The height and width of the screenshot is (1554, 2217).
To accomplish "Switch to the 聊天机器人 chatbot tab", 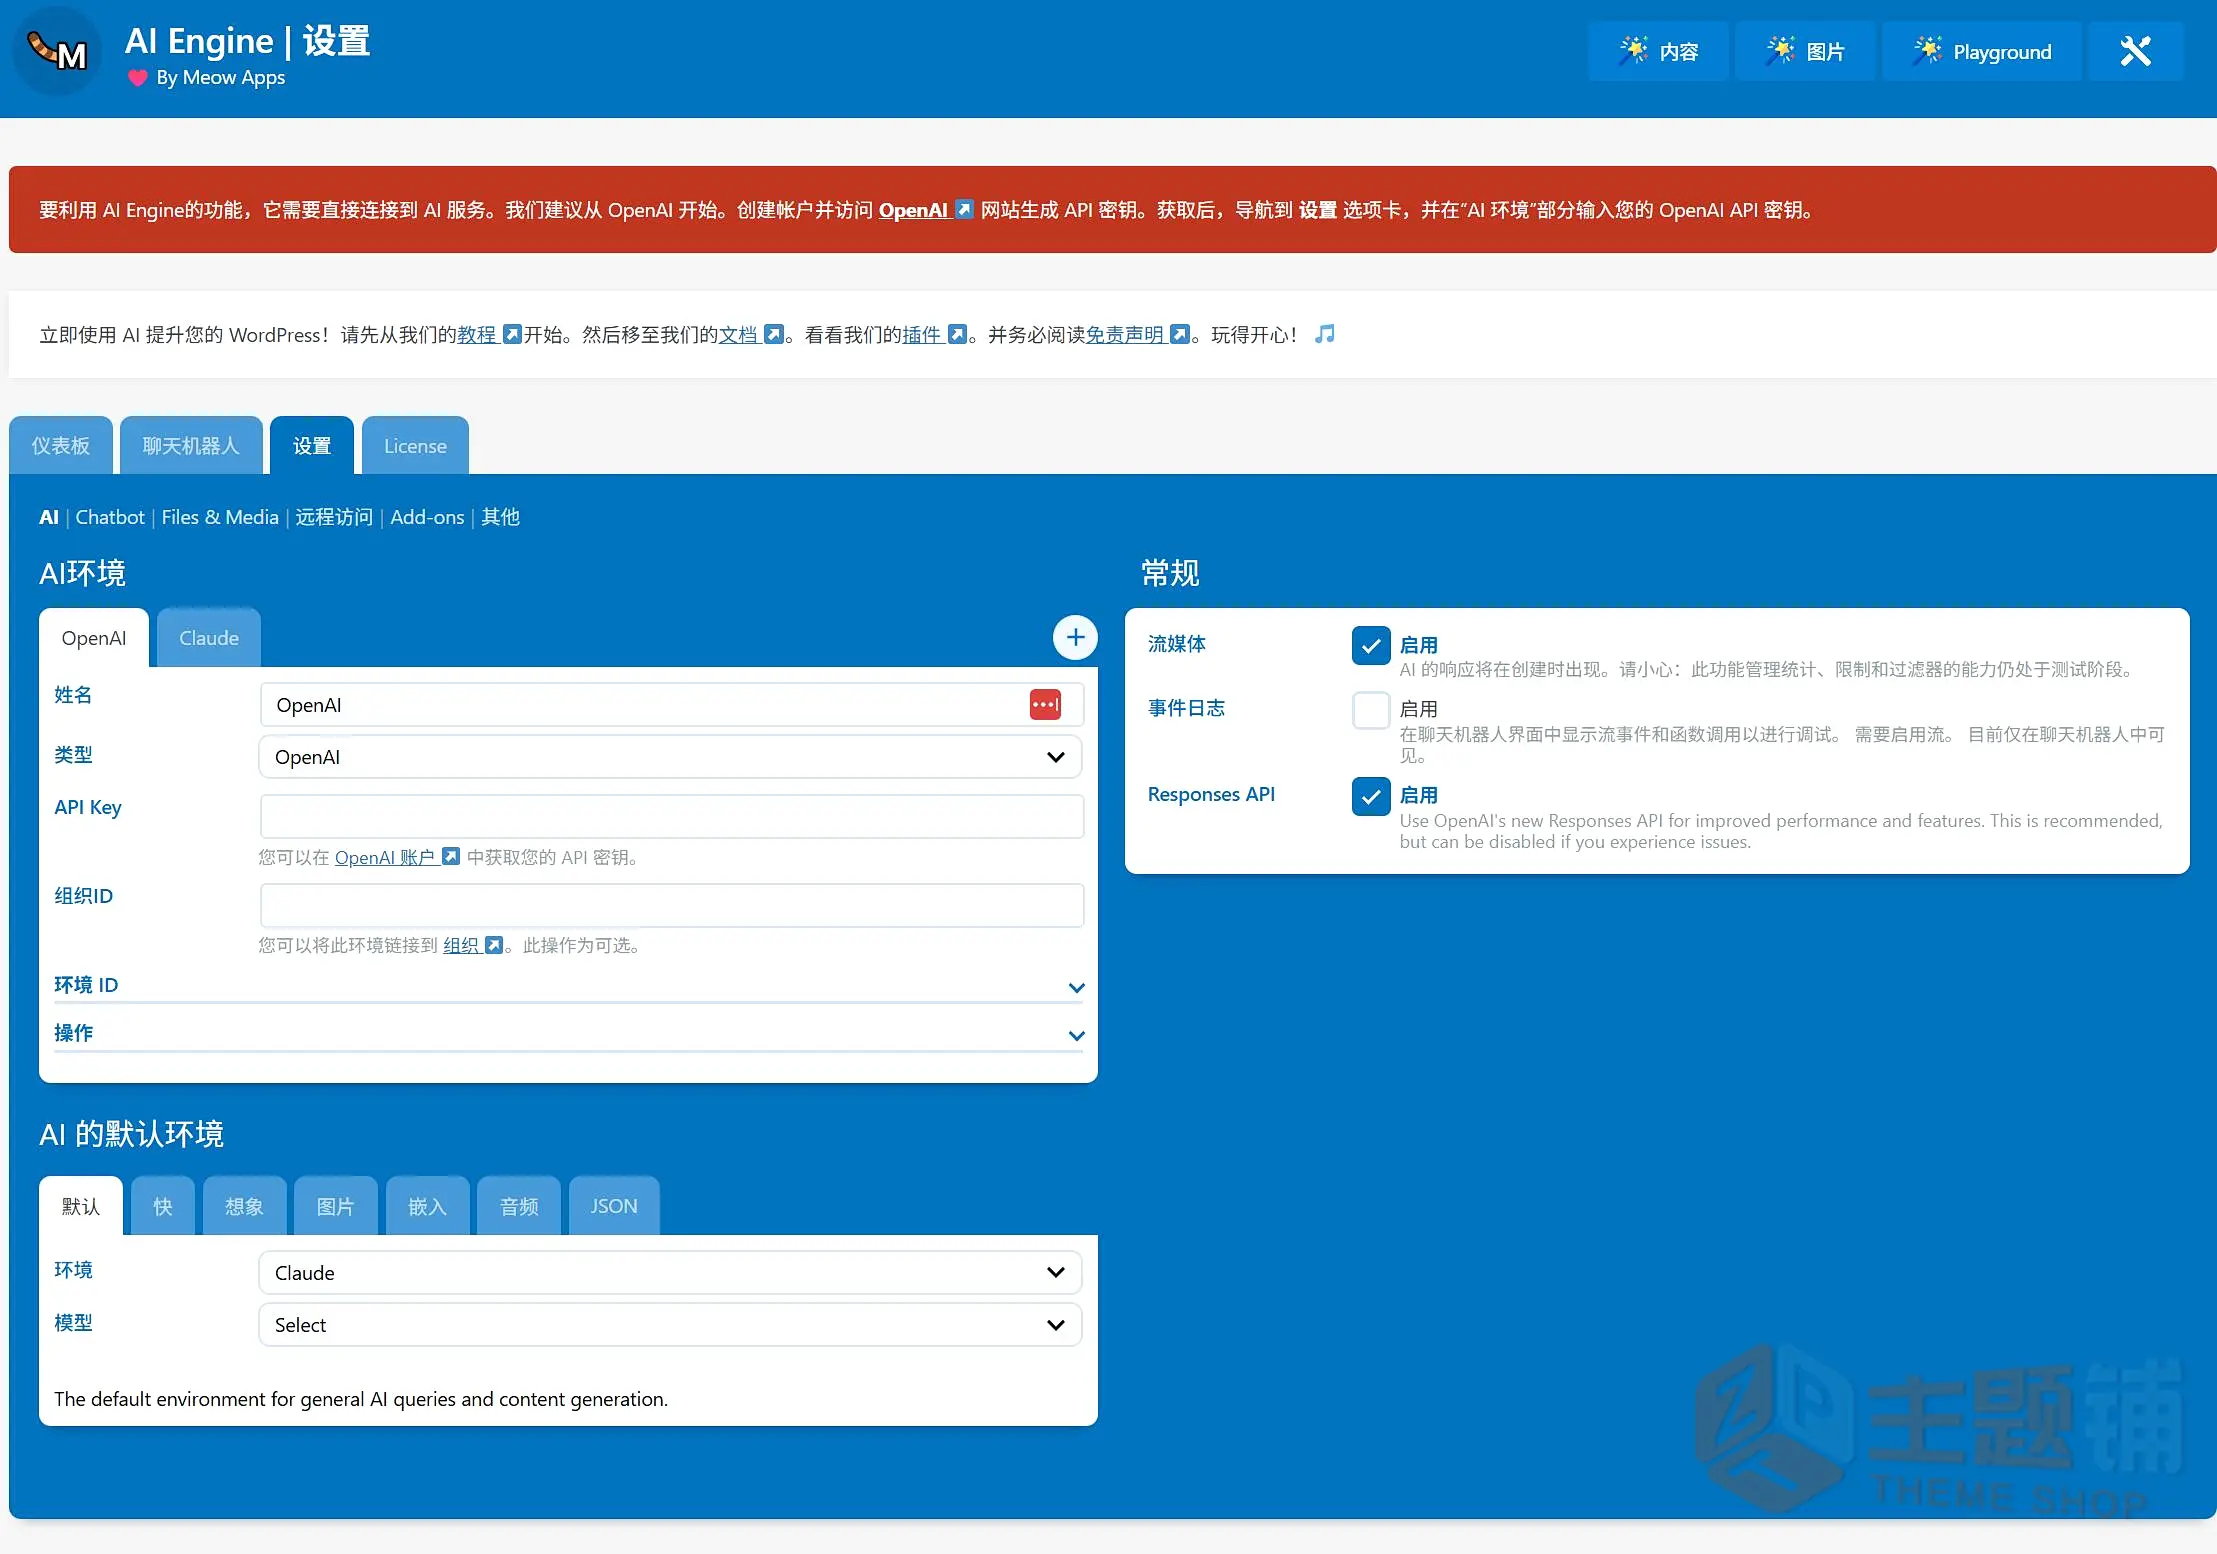I will (x=191, y=445).
